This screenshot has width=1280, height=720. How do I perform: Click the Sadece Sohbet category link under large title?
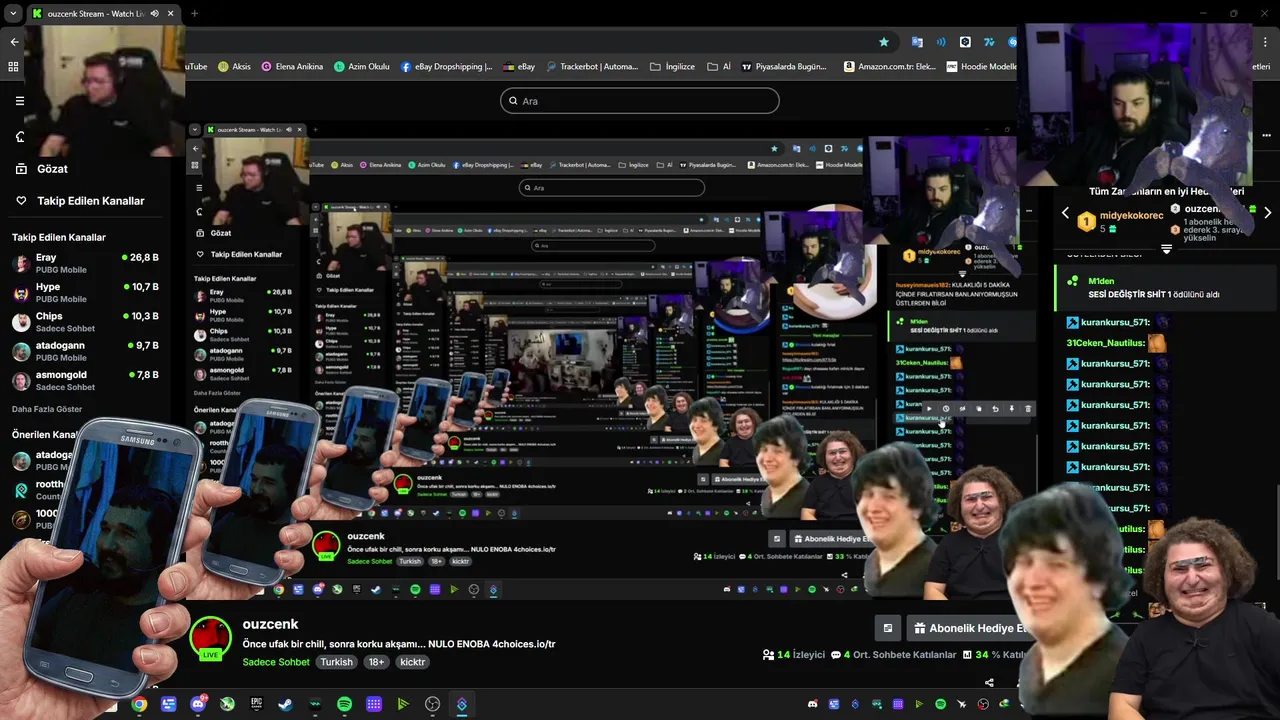(276, 662)
